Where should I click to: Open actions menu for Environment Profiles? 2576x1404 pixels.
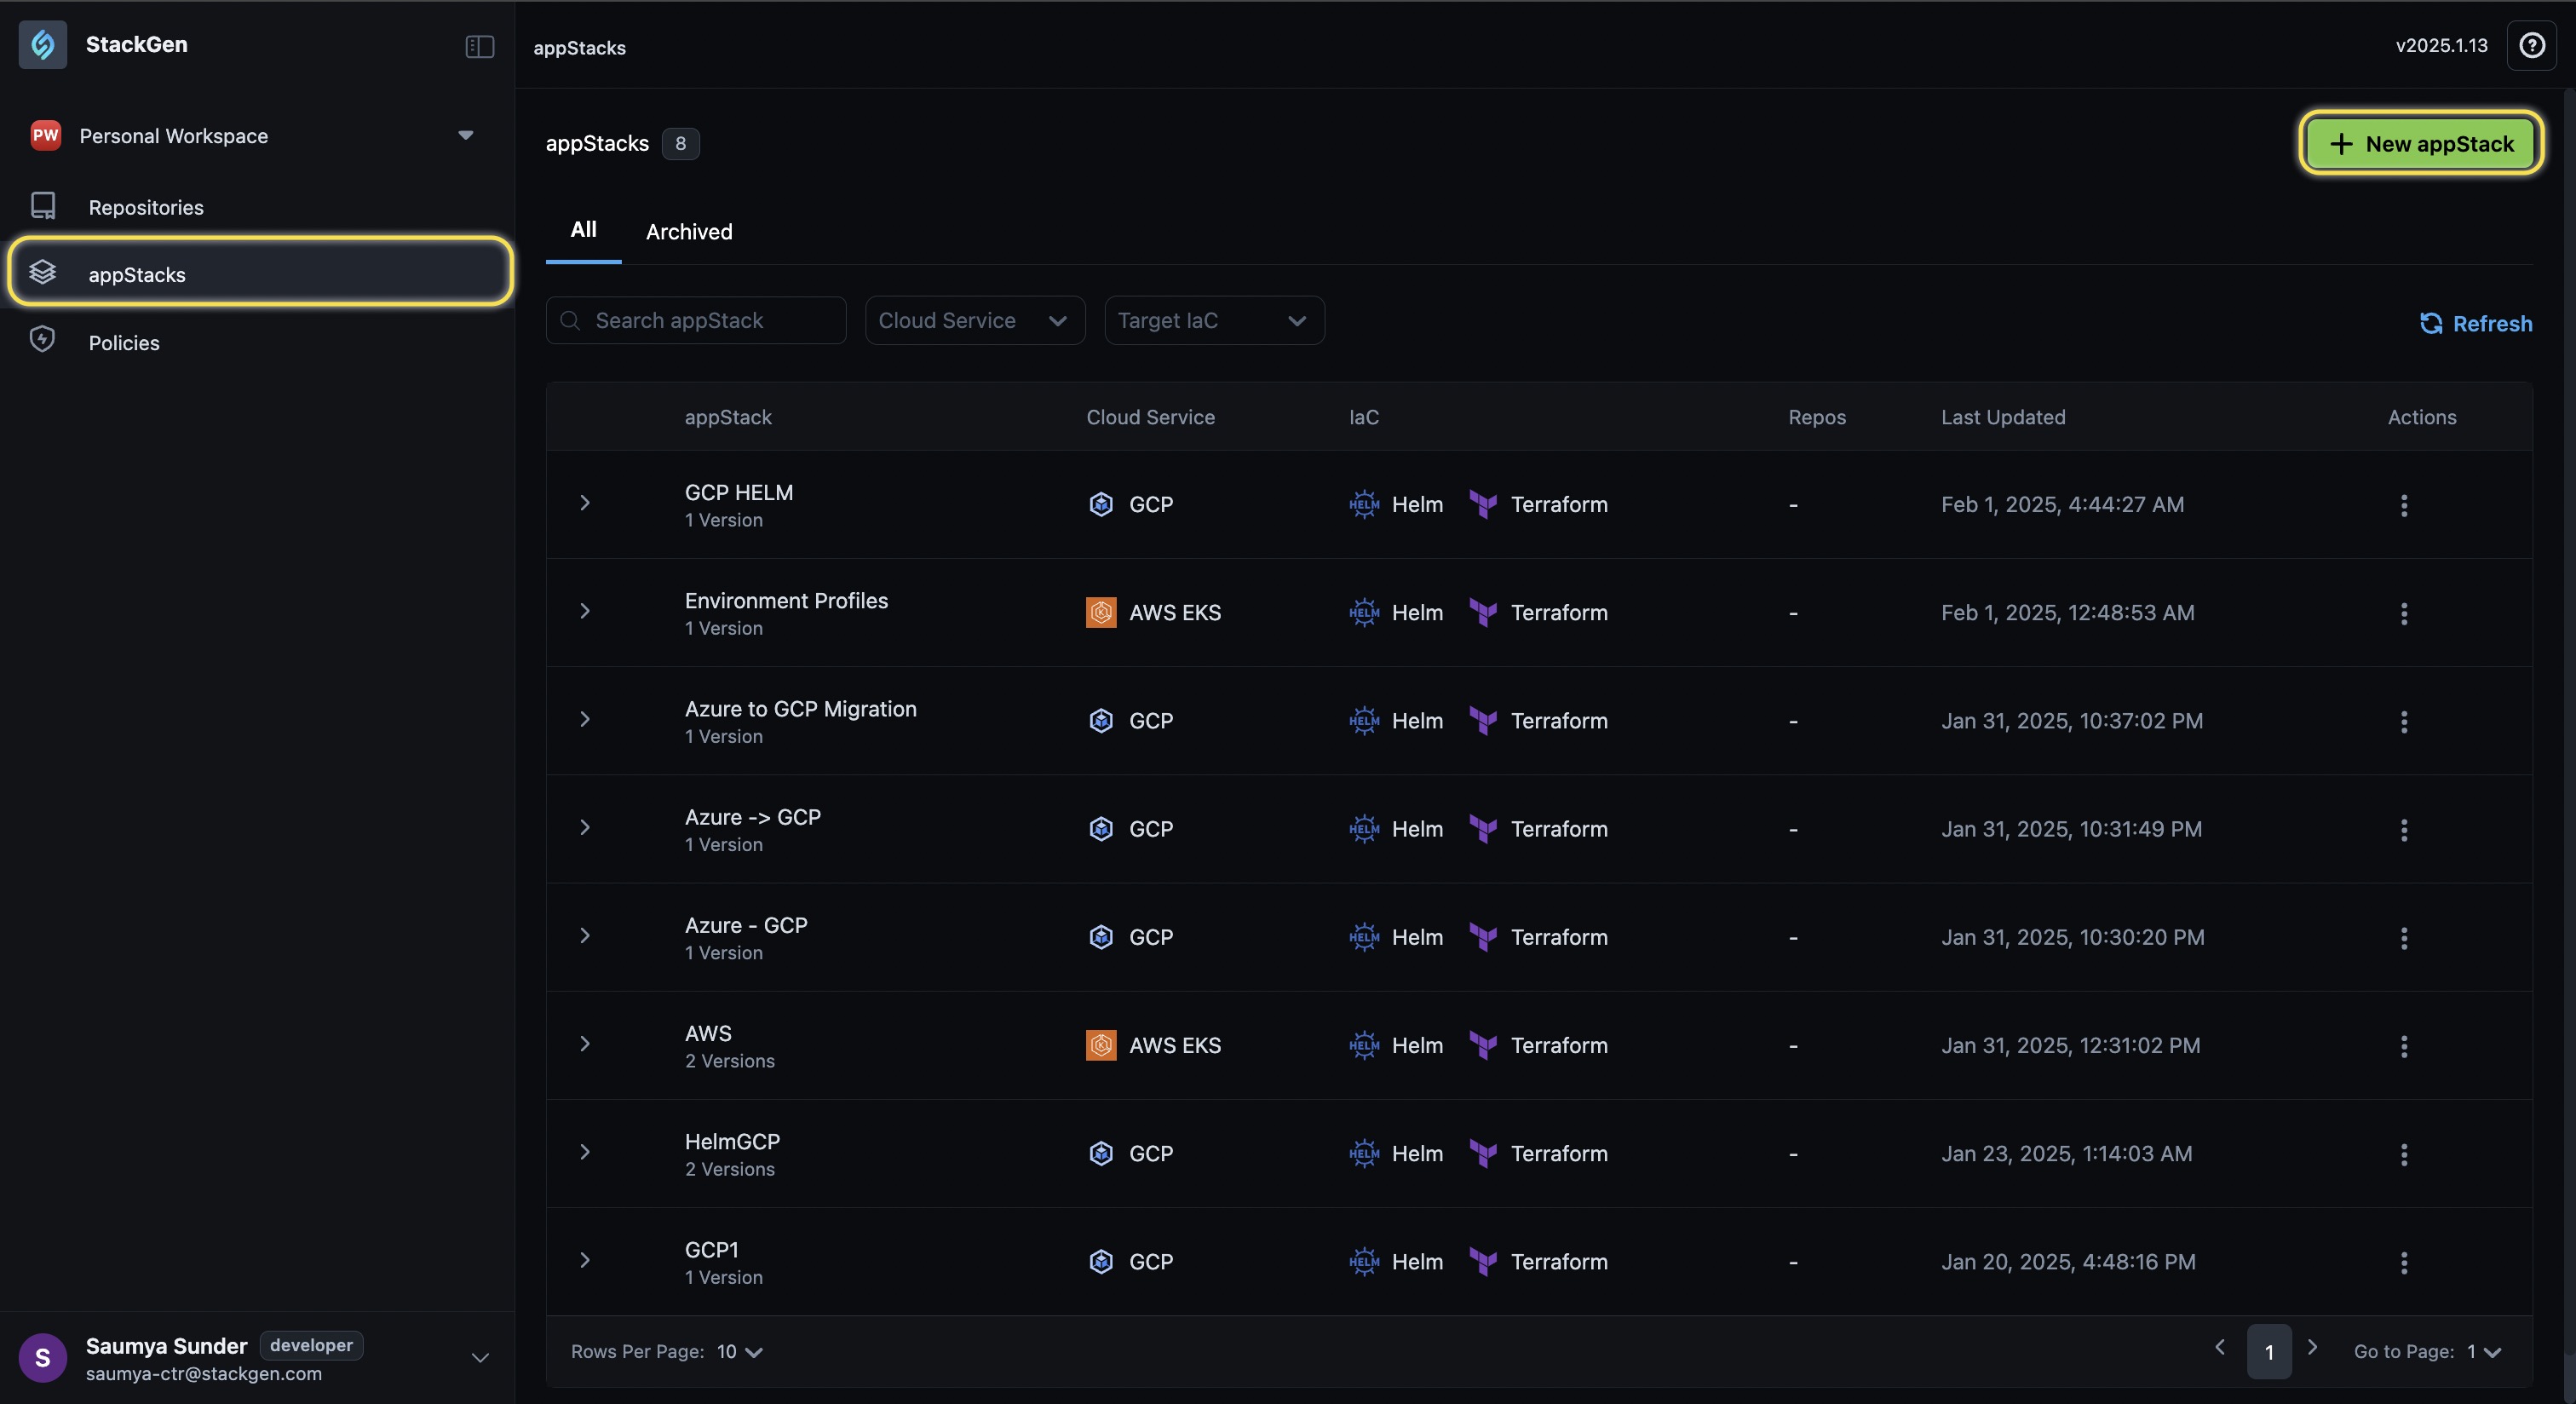click(2404, 613)
